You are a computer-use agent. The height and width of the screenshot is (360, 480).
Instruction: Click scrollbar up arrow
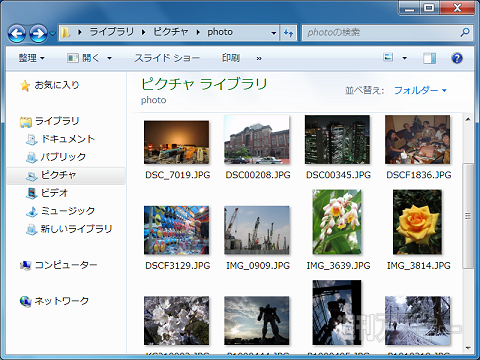(x=468, y=119)
